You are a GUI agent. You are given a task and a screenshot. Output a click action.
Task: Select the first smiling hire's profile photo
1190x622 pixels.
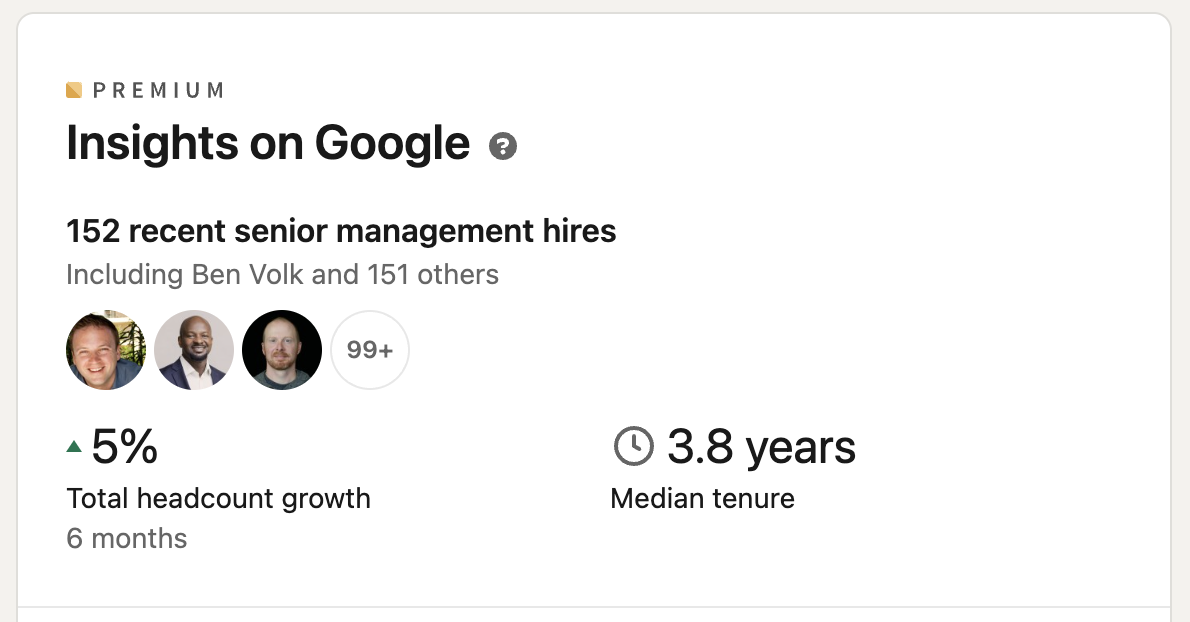point(106,350)
